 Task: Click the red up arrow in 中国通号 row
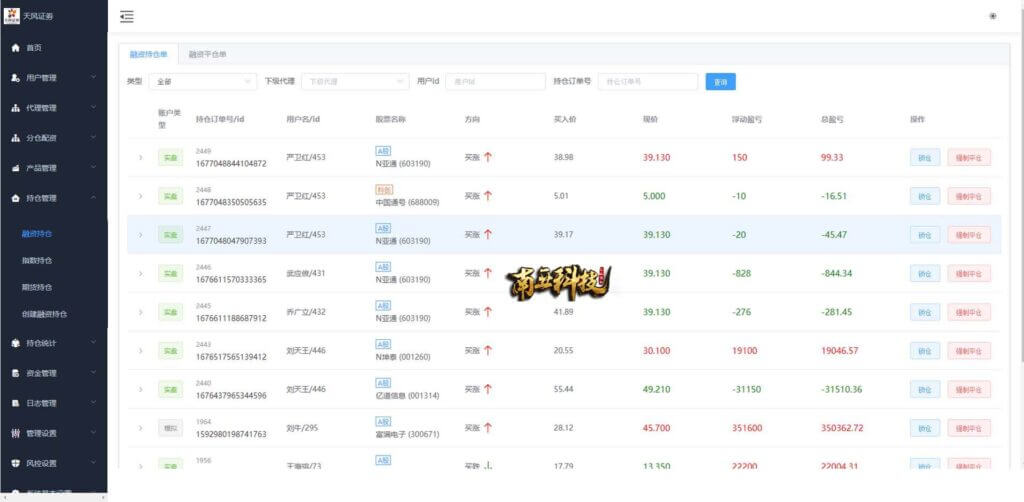point(487,196)
